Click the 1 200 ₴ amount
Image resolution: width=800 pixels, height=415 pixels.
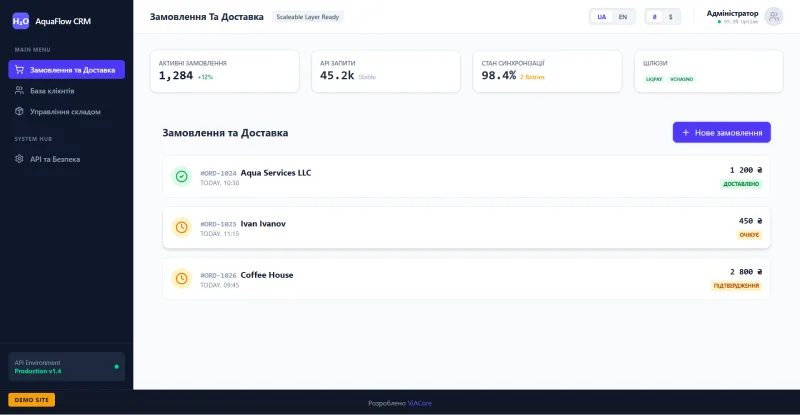coord(746,170)
